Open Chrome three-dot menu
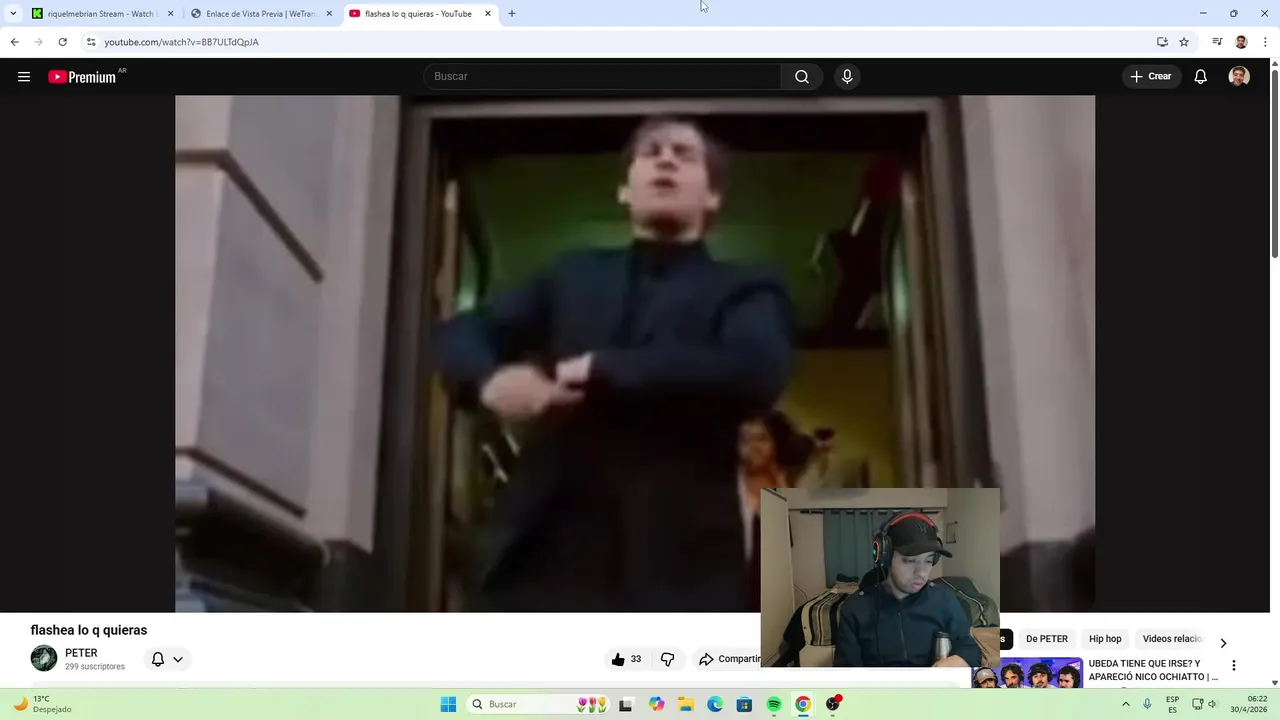This screenshot has width=1280, height=720. point(1266,42)
